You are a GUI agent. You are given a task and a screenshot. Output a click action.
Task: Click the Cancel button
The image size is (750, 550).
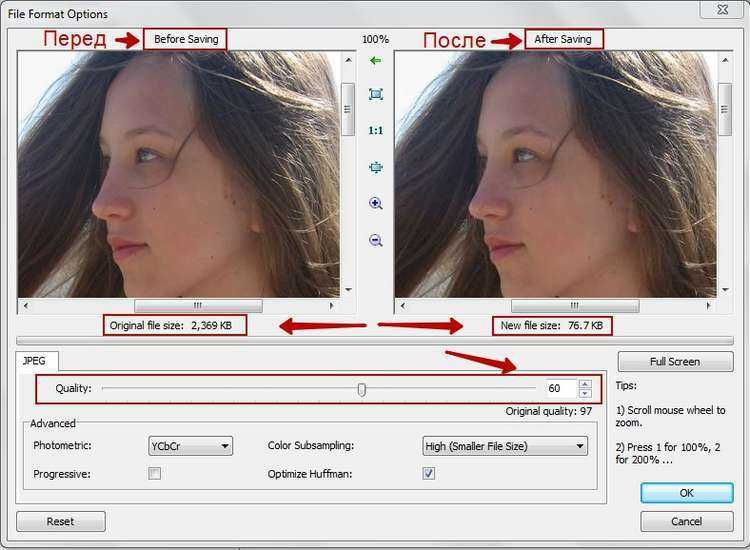click(x=686, y=521)
